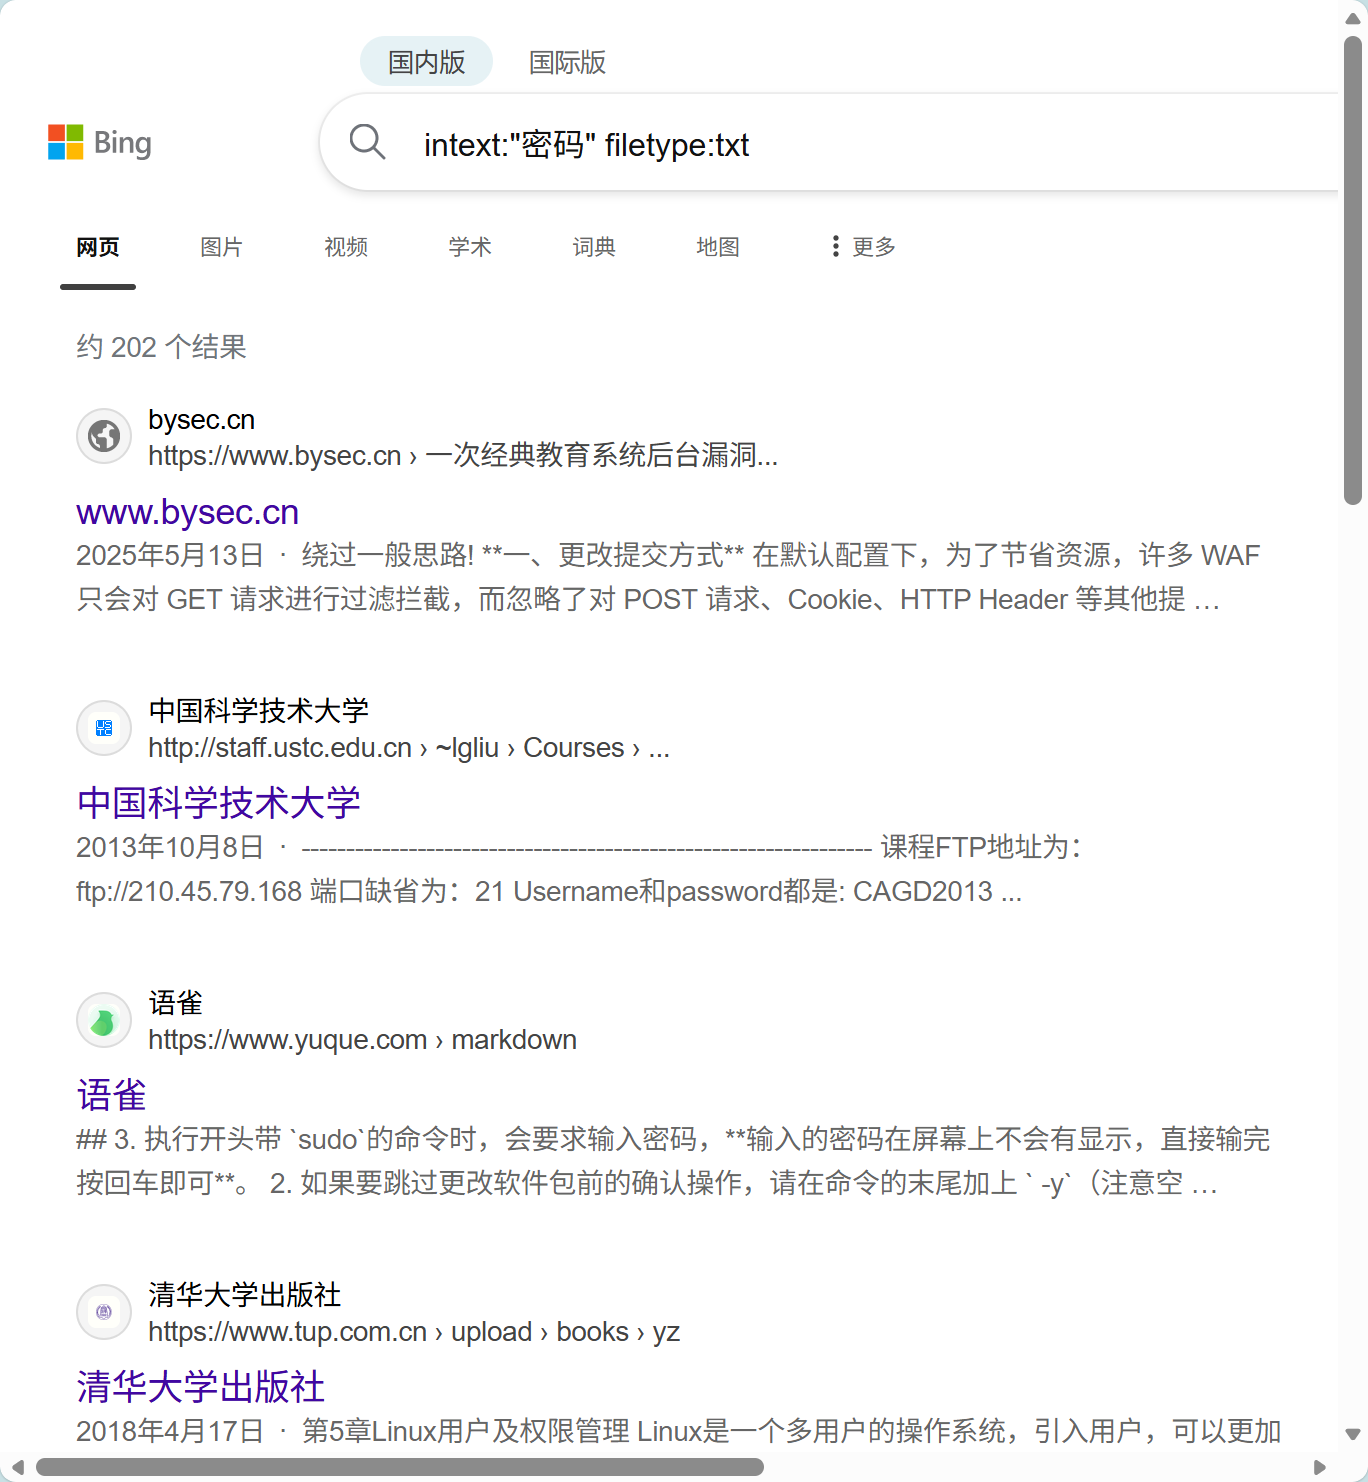Click the ftp://210.45.79.168 snippet text
The image size is (1368, 1482).
coord(579,869)
